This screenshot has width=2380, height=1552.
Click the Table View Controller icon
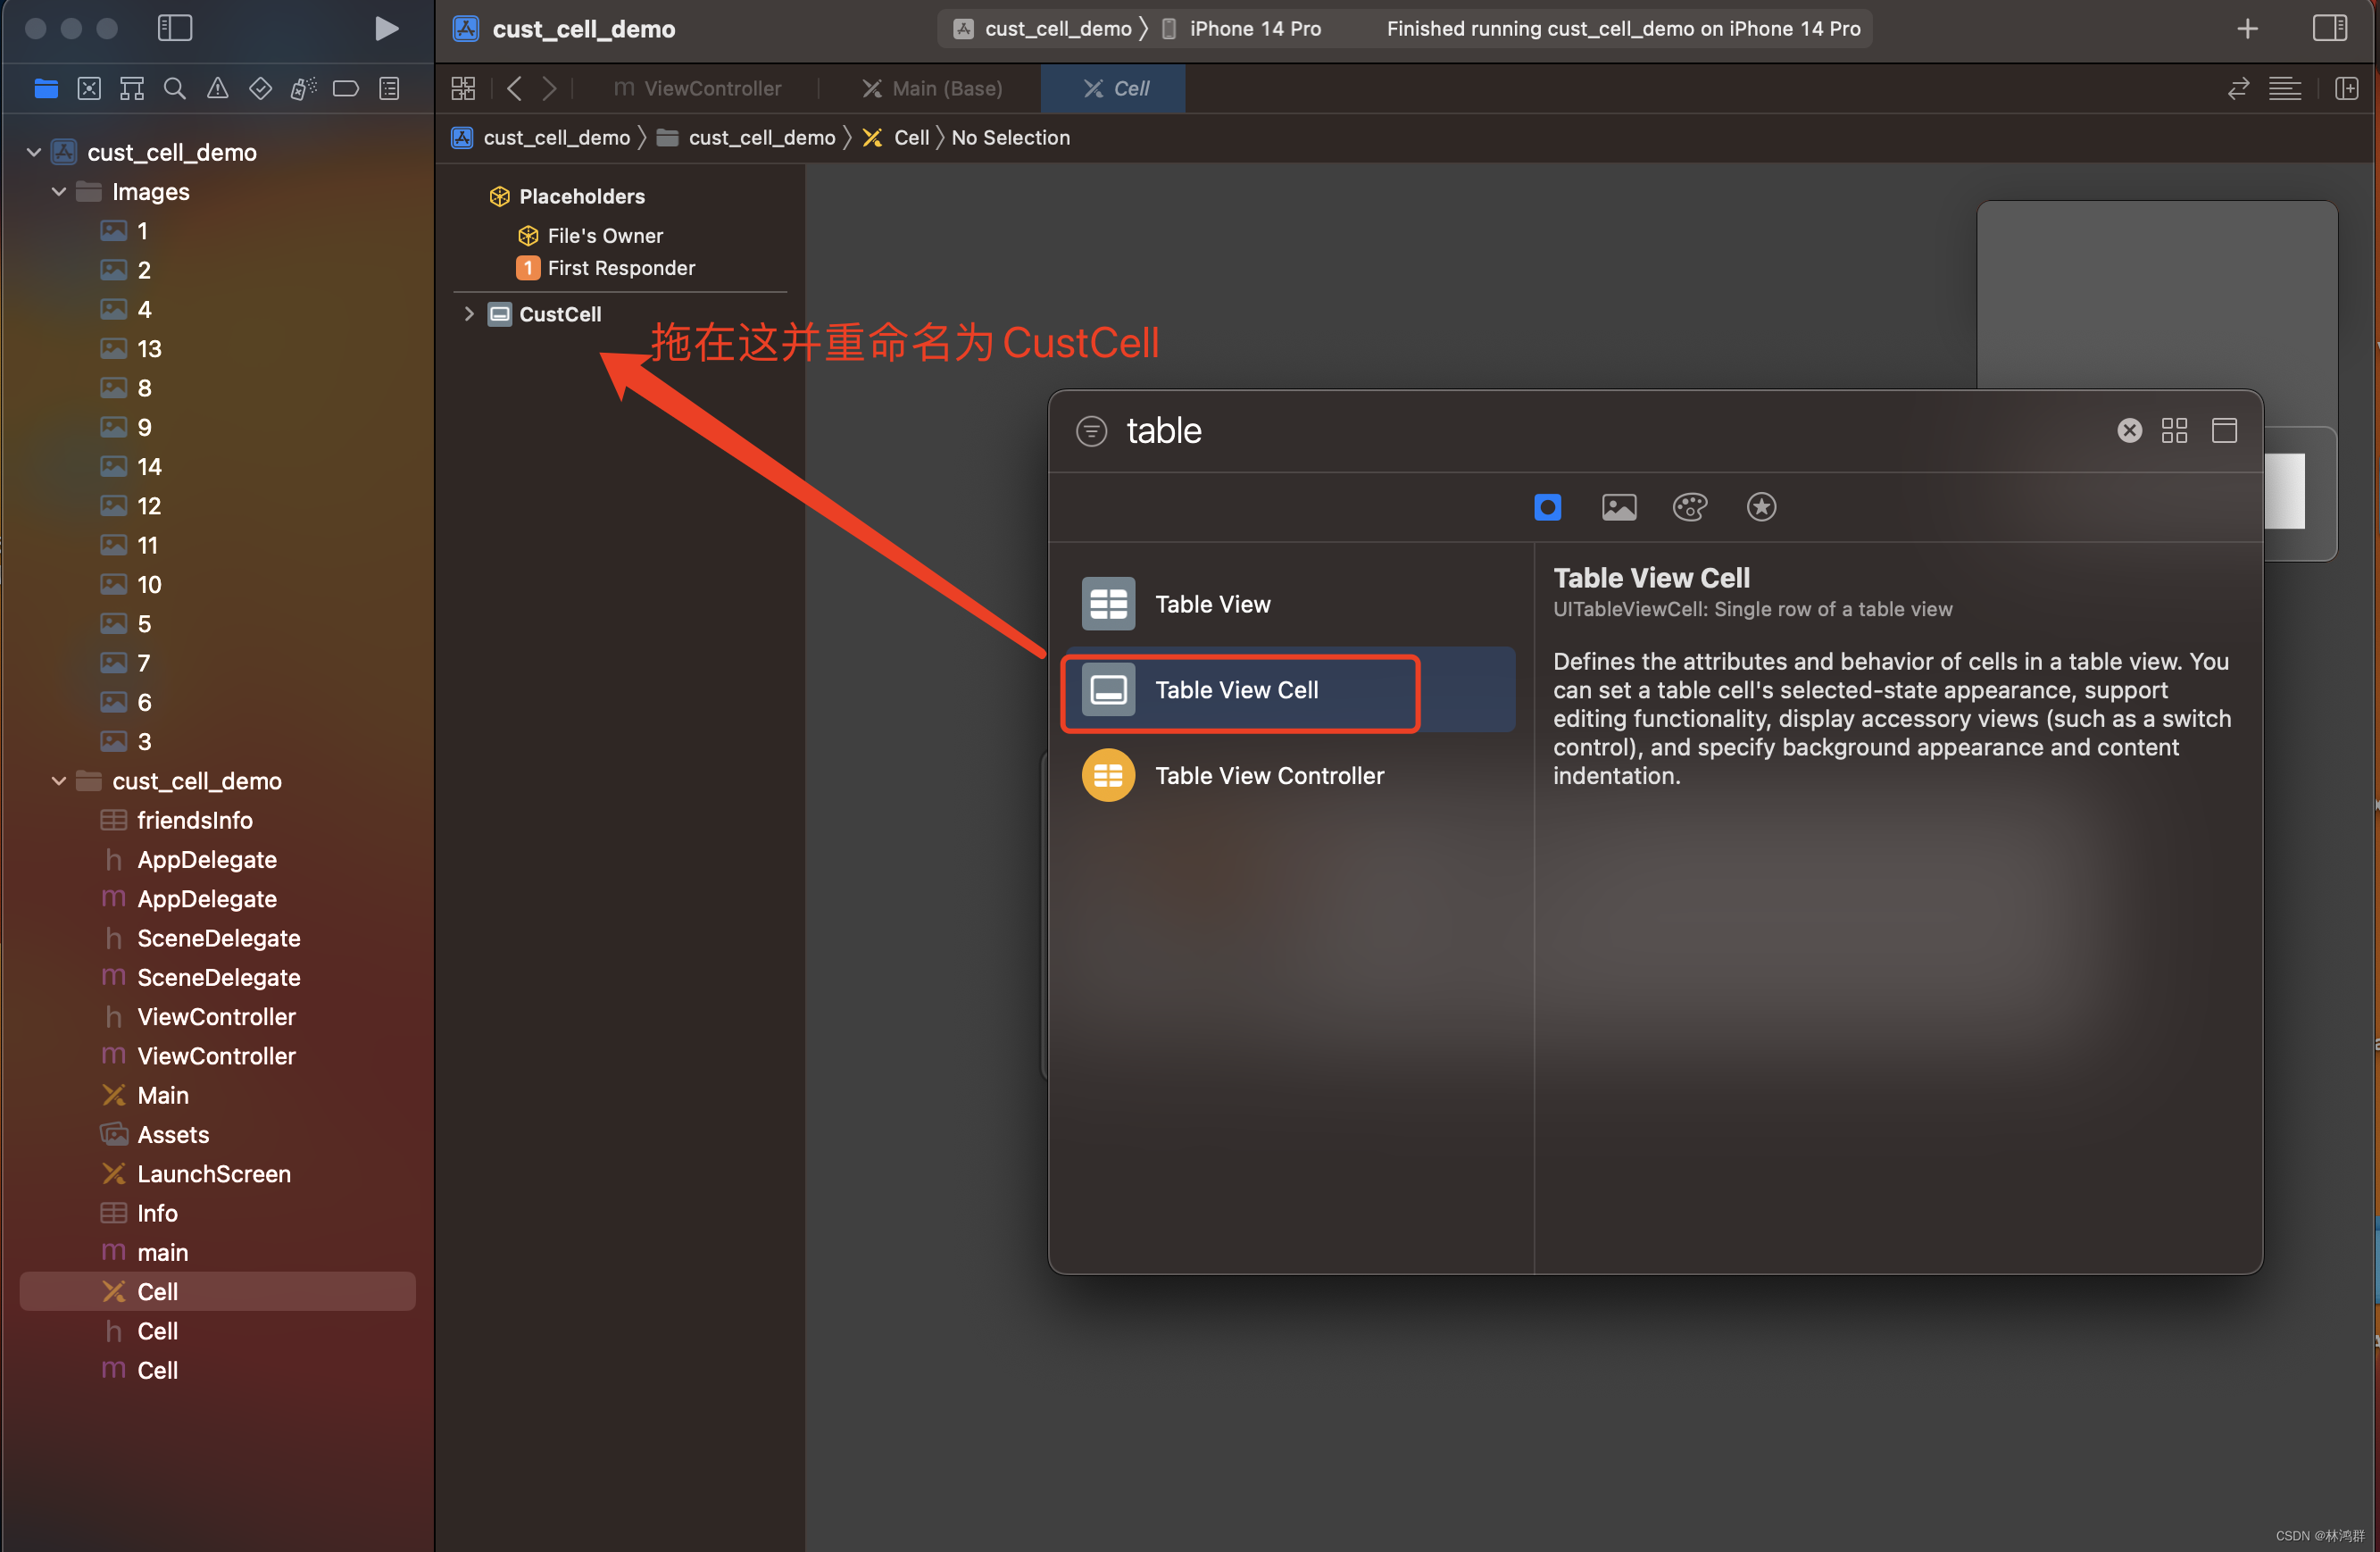coord(1109,774)
